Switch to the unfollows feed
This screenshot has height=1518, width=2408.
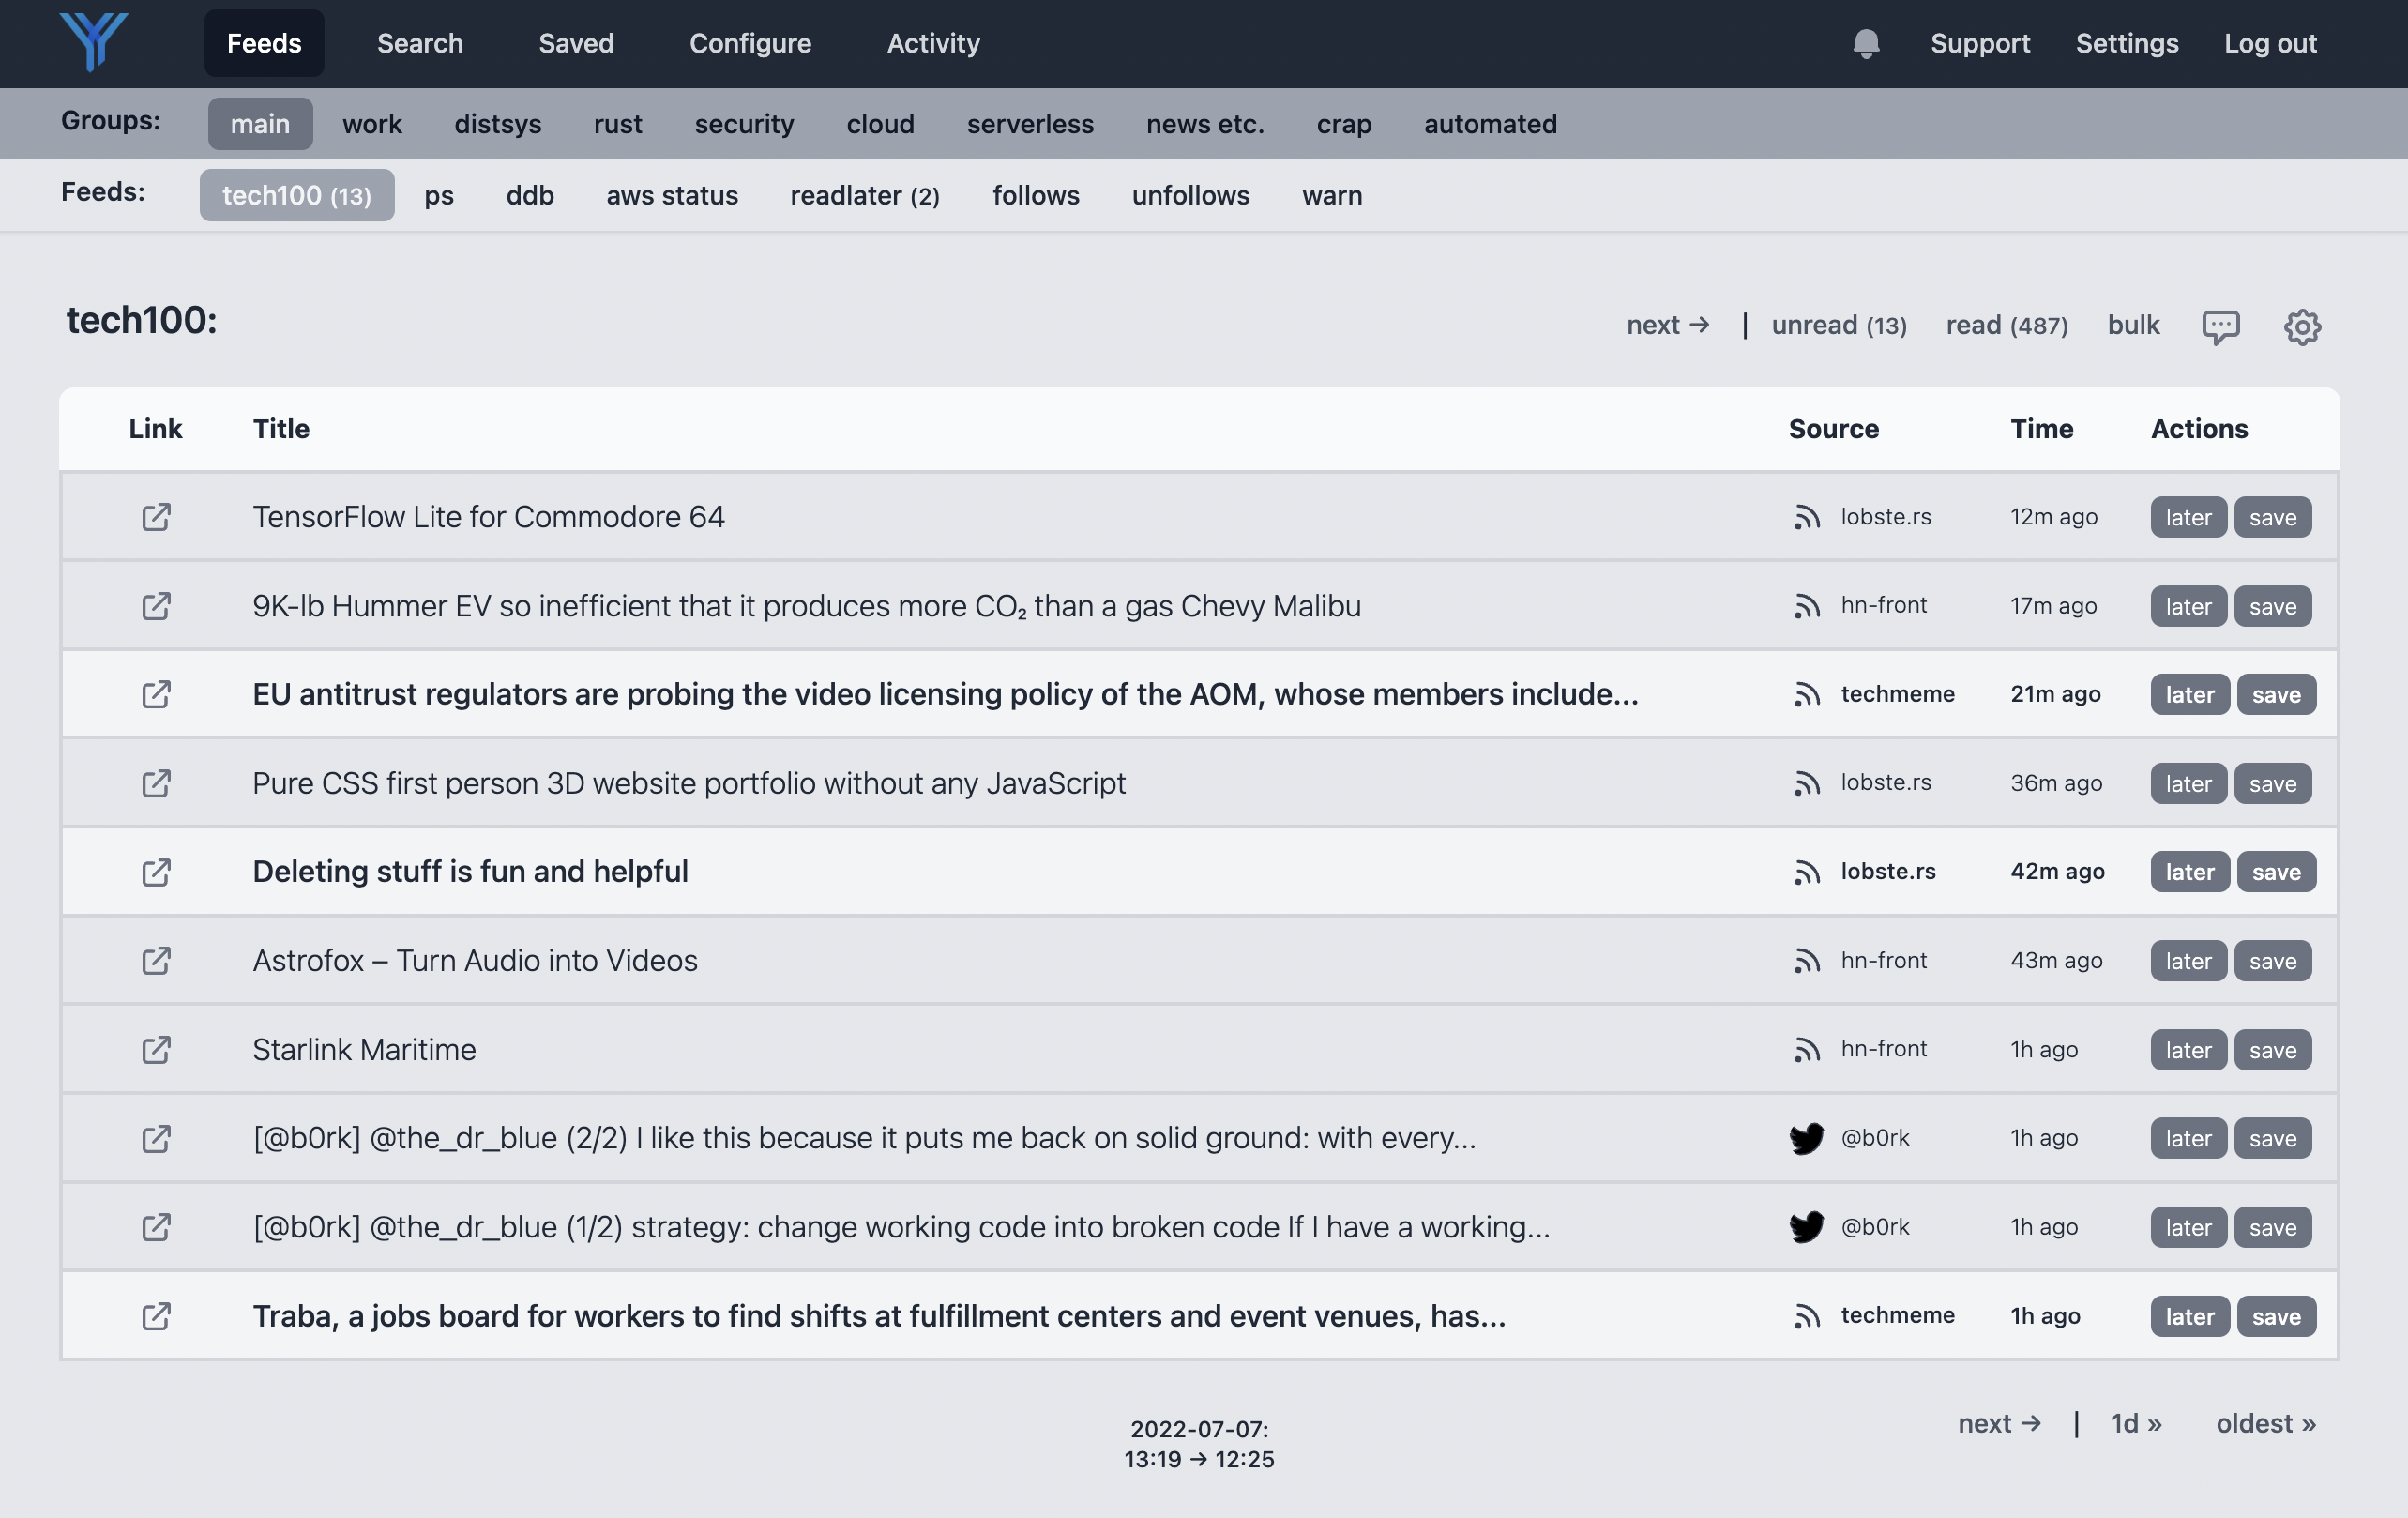[x=1190, y=195]
